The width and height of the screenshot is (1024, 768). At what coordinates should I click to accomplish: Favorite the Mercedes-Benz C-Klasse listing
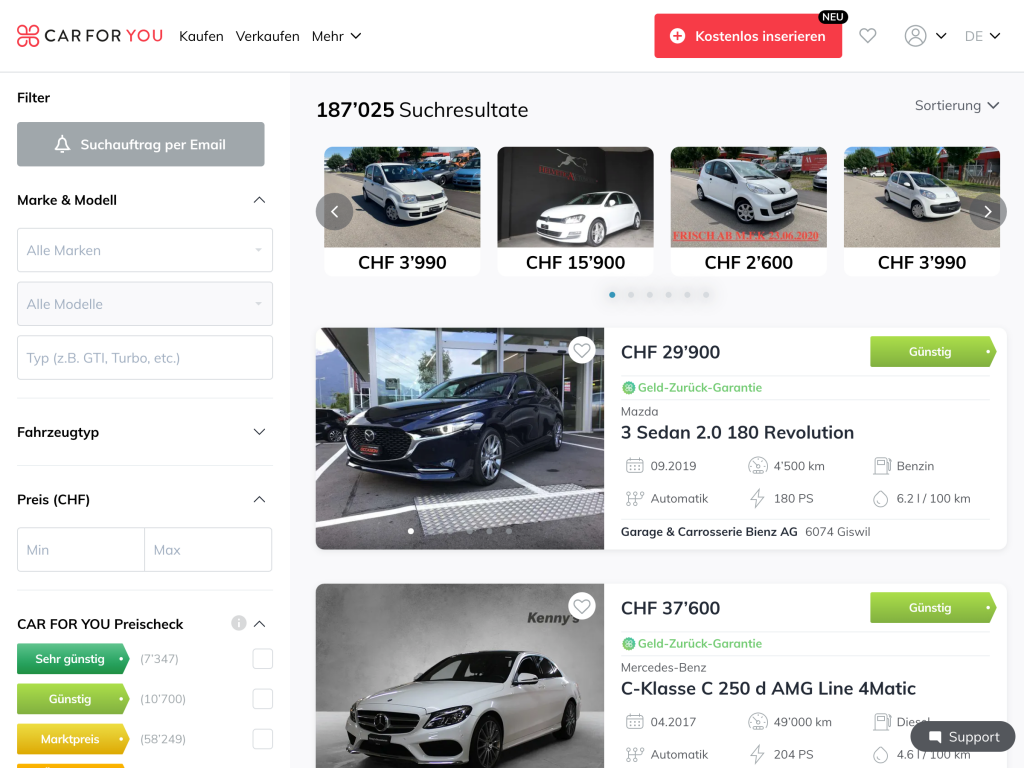tap(581, 606)
